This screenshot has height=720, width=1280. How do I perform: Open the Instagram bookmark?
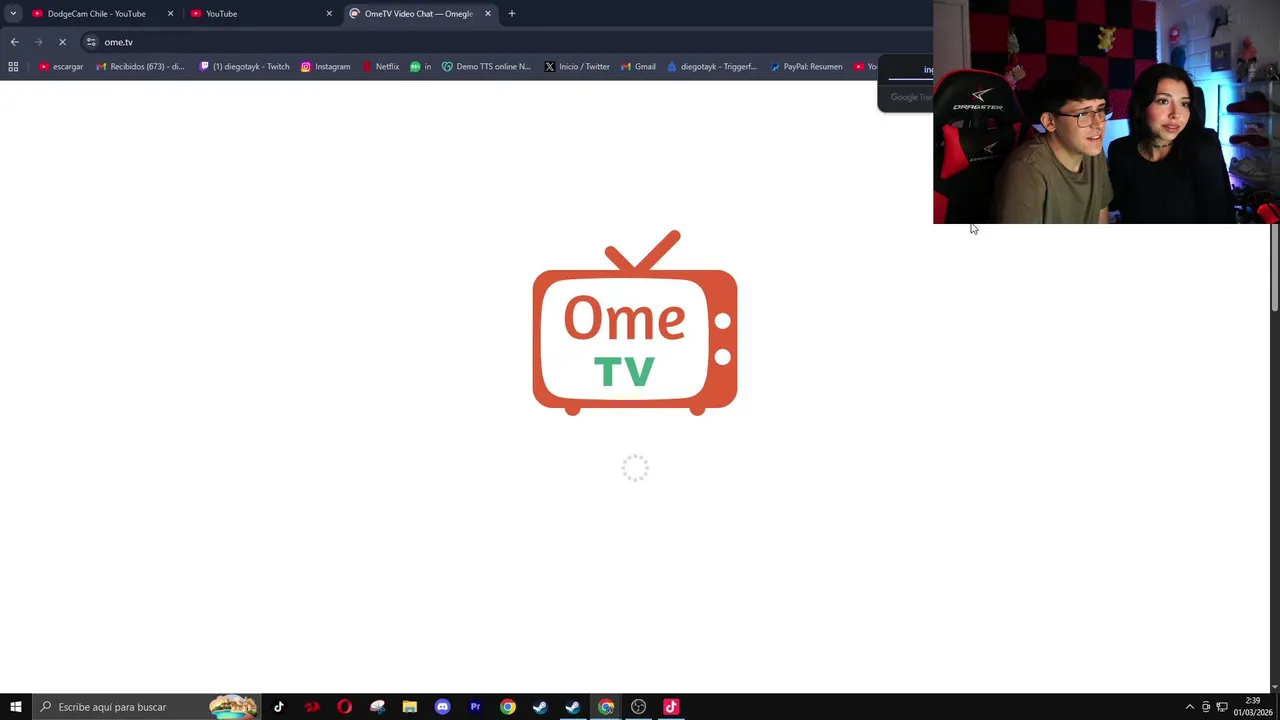(x=326, y=67)
